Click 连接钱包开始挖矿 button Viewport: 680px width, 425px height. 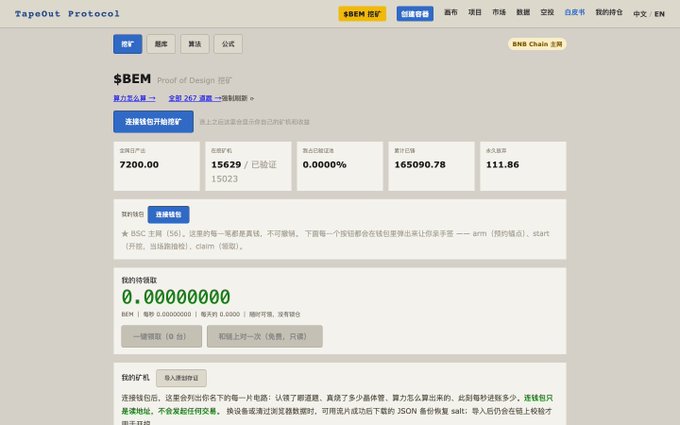154,122
